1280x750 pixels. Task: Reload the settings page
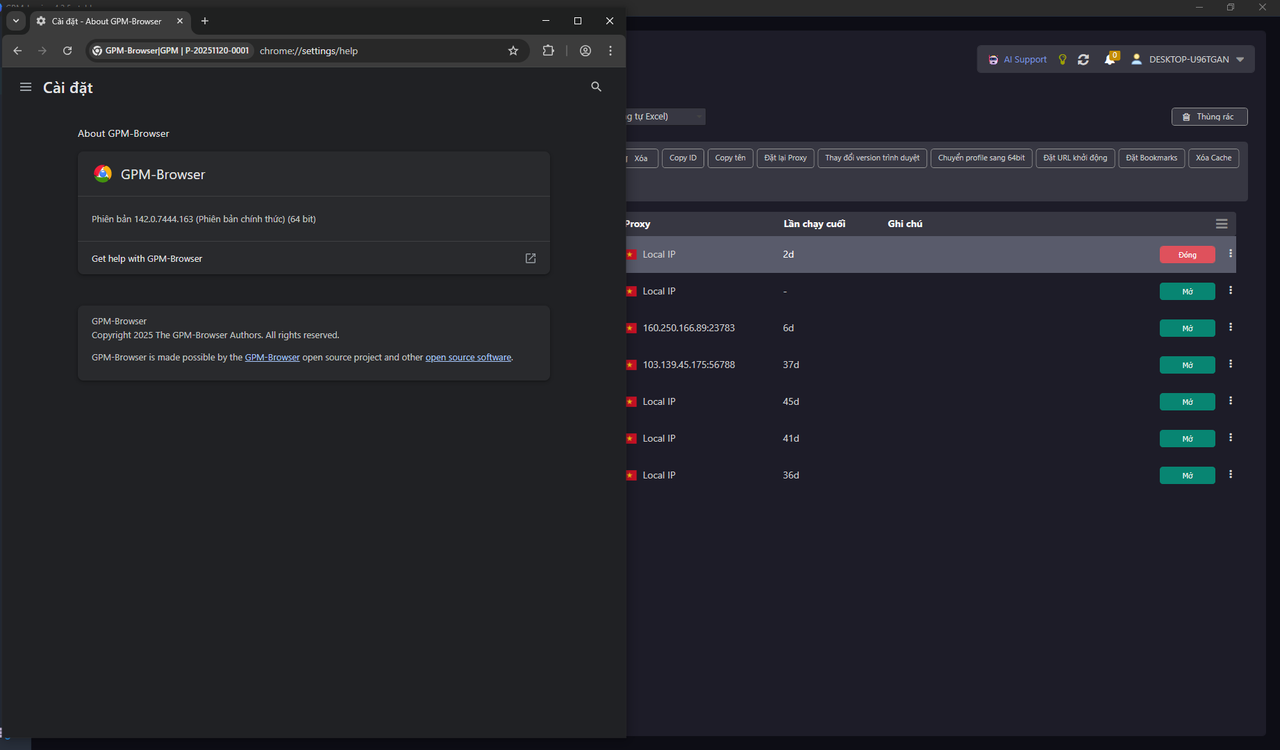67,51
